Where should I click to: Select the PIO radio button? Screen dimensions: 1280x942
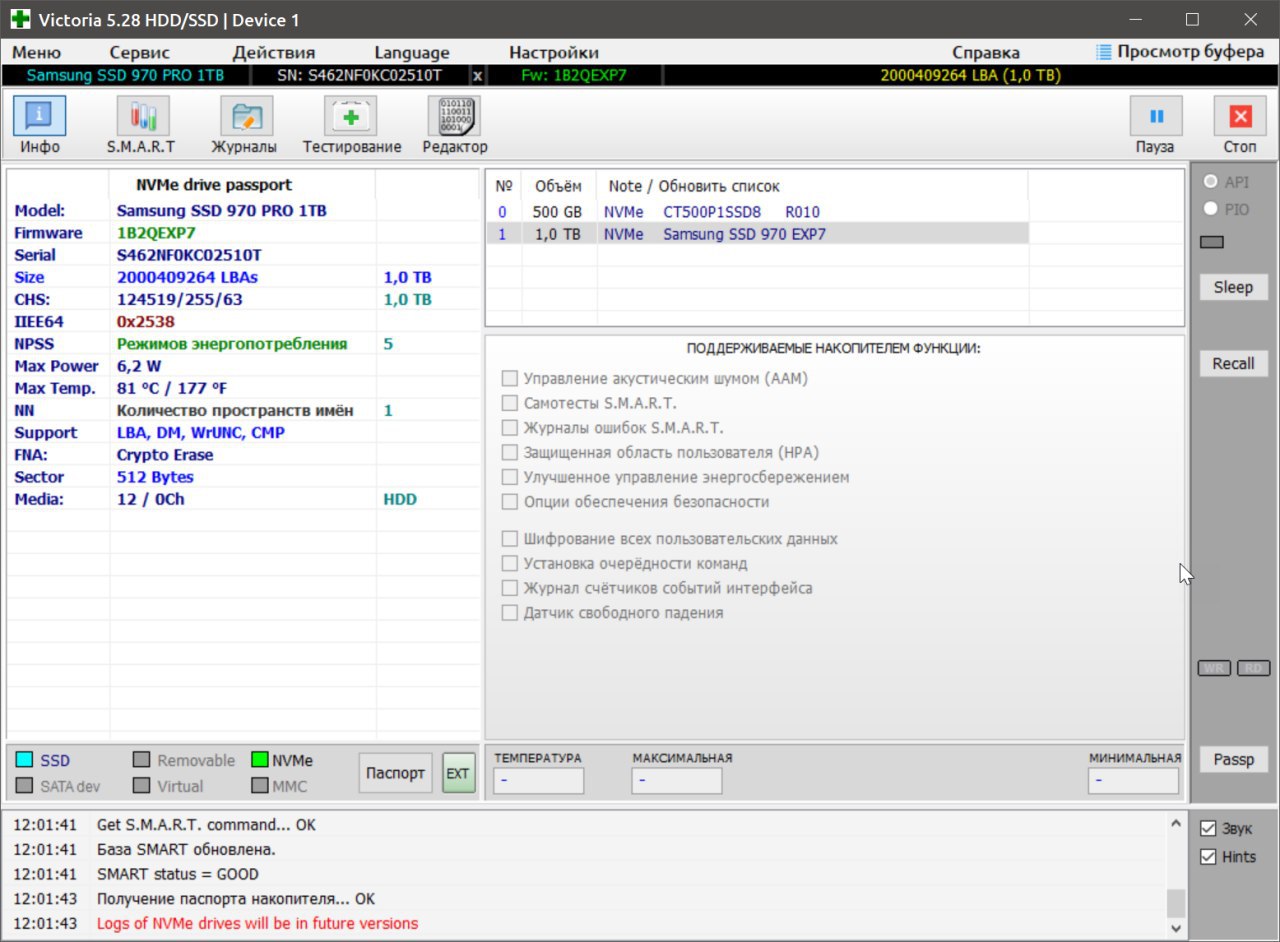click(x=1211, y=209)
